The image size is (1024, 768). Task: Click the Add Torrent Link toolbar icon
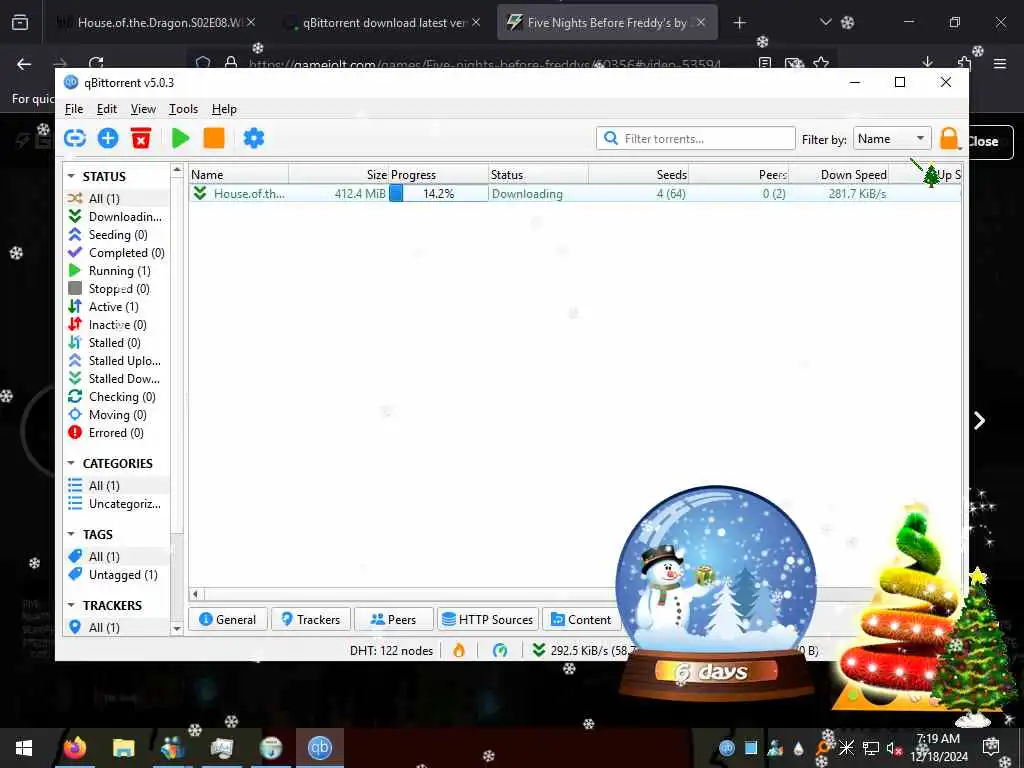[75, 138]
